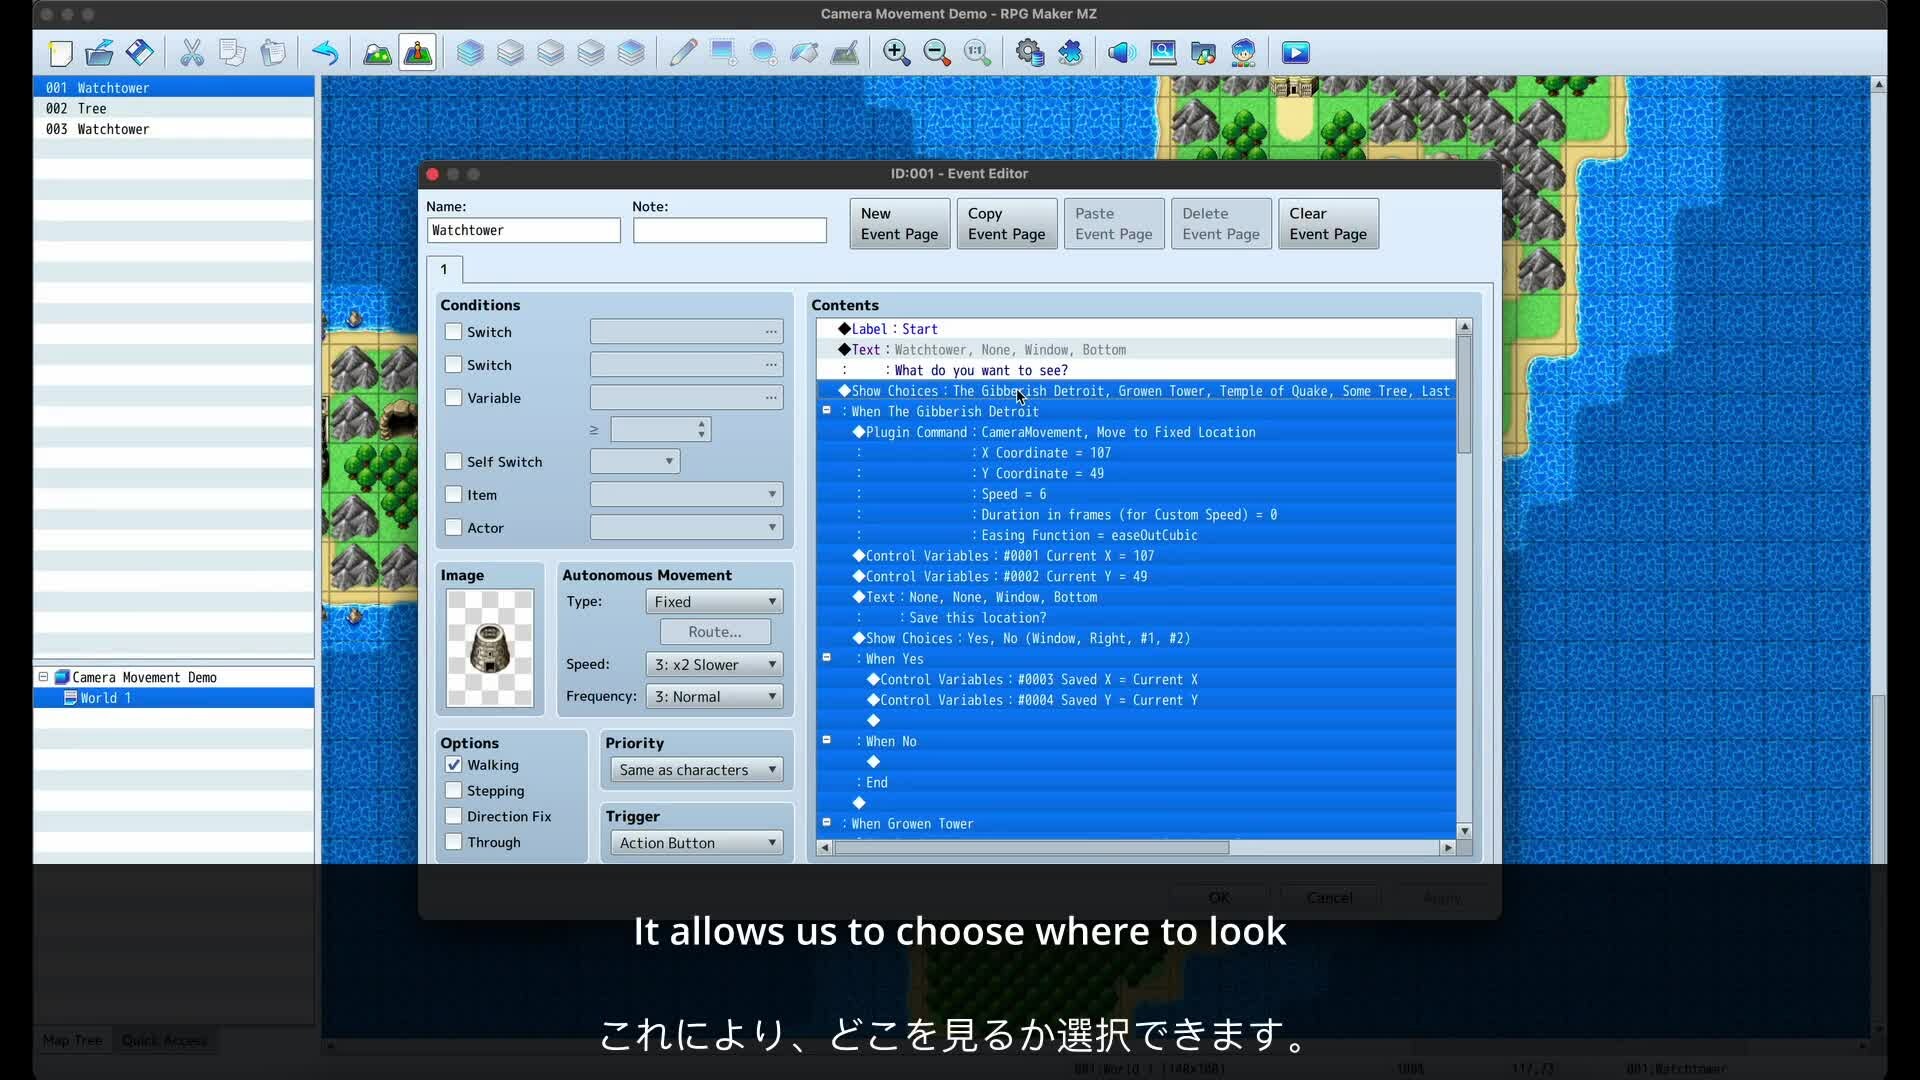Open the Speed x2 Slower dropdown
The image size is (1920, 1080).
714,665
